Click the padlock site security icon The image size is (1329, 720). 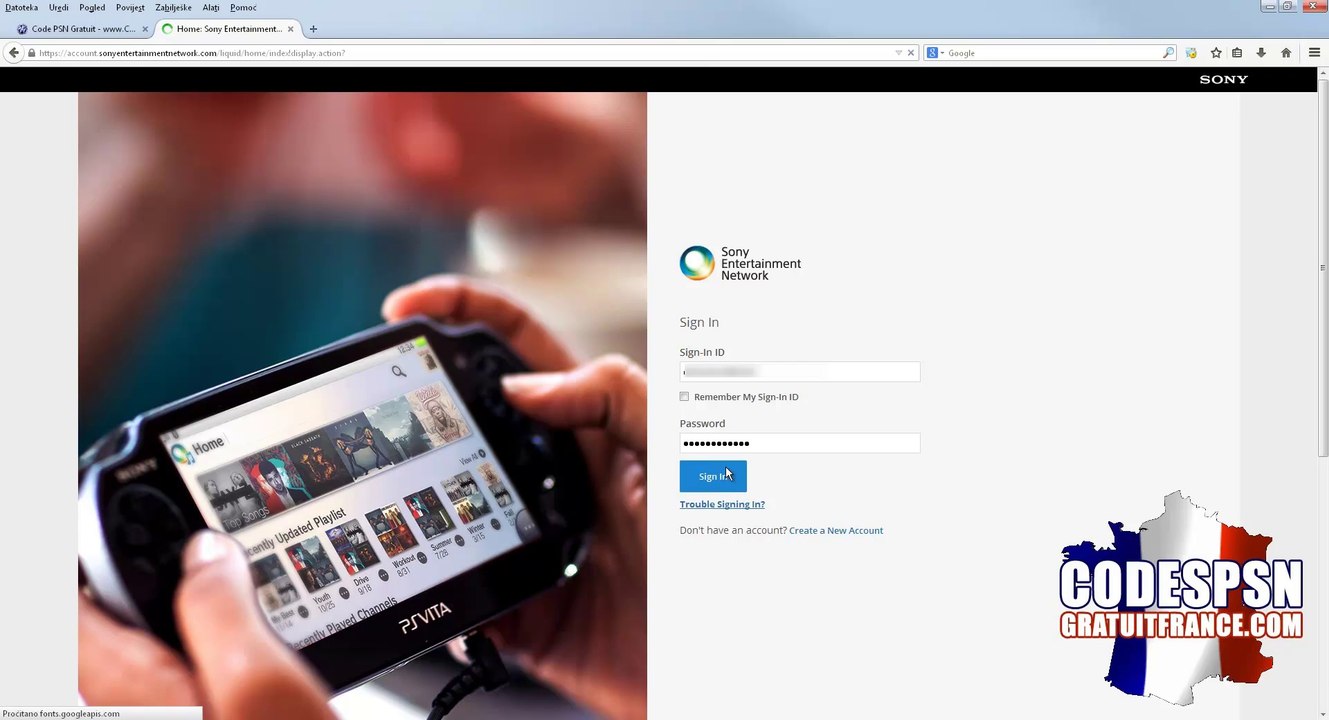32,53
